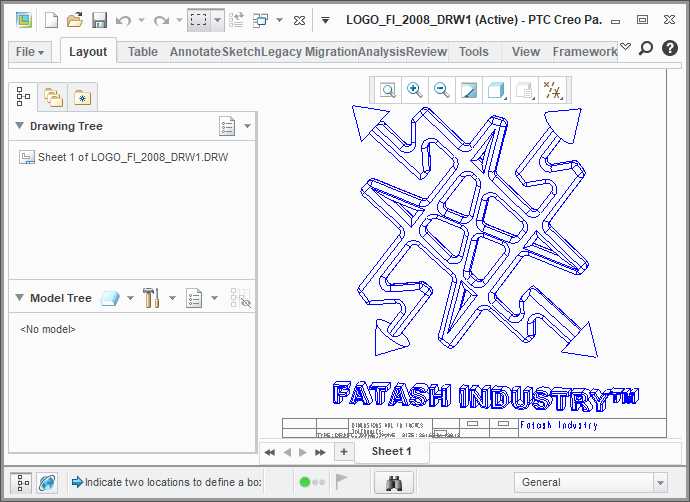The width and height of the screenshot is (690, 502).
Task: Open command search magnifier icon
Action: coord(646,48)
